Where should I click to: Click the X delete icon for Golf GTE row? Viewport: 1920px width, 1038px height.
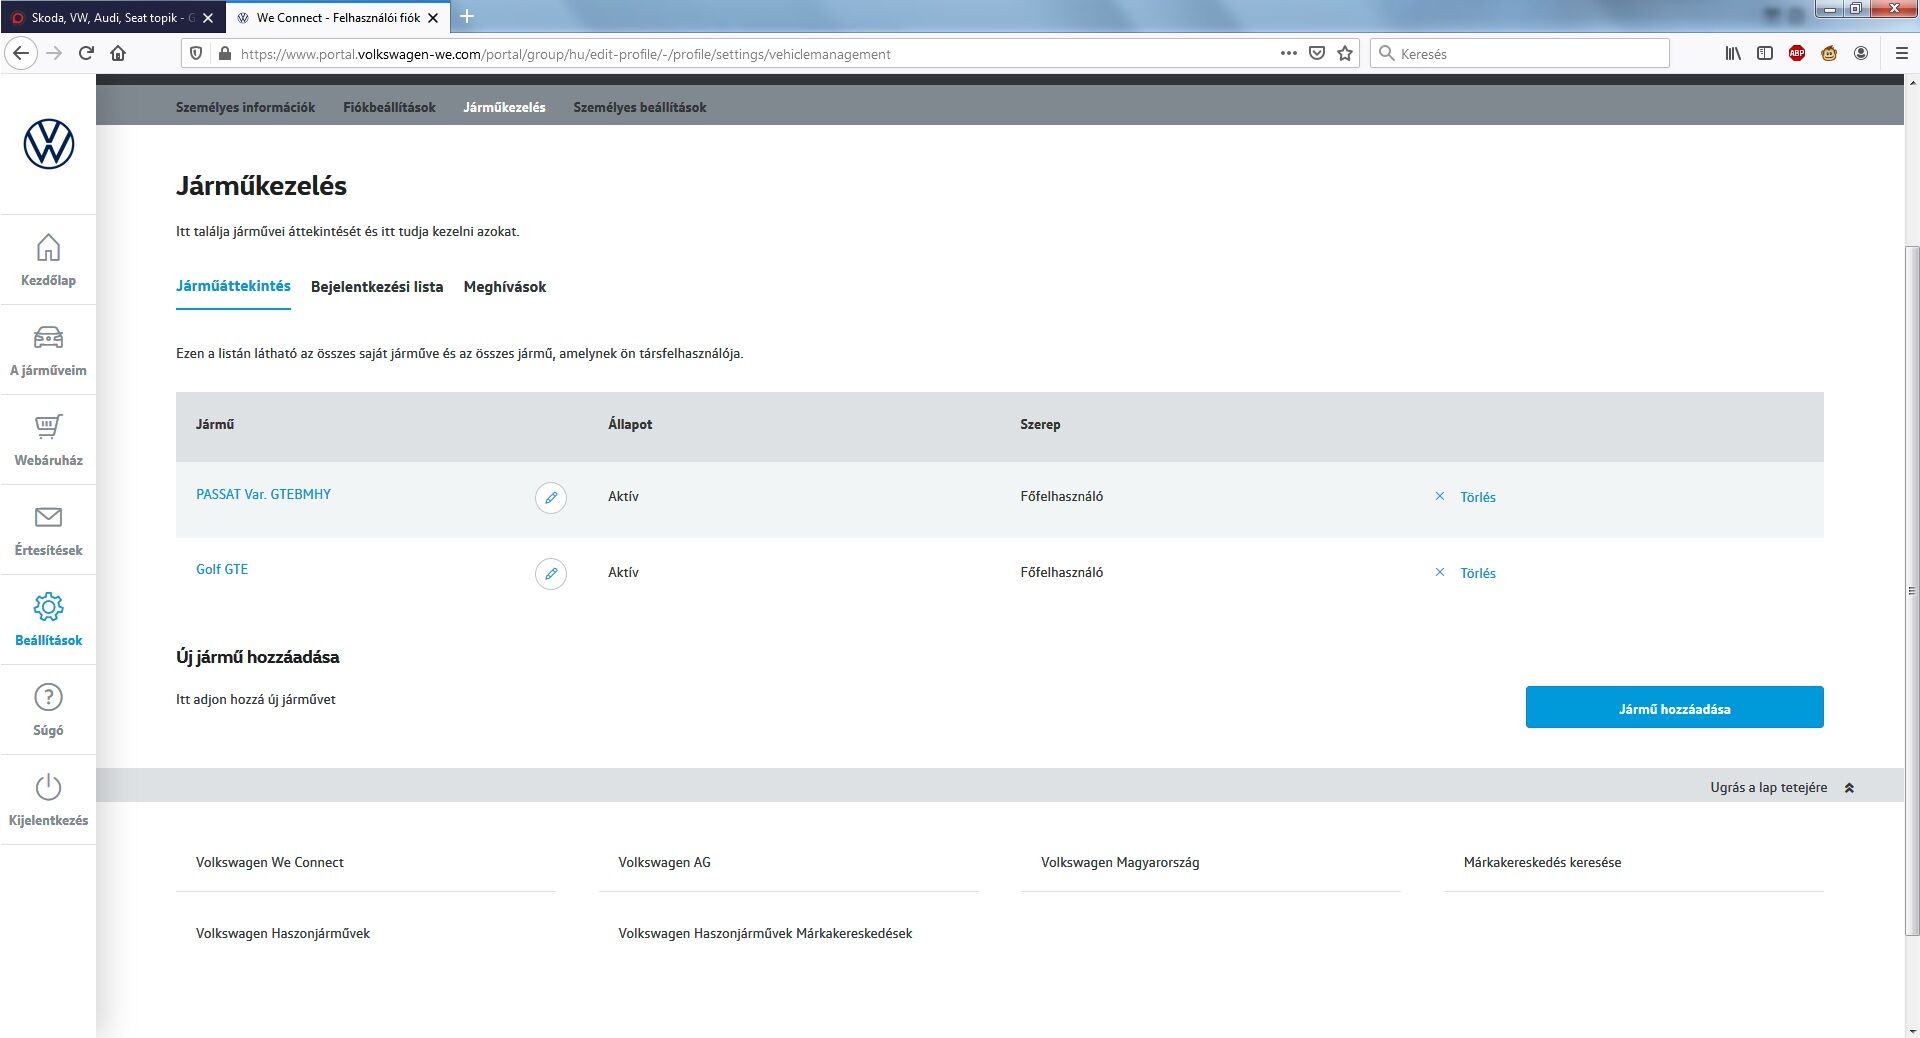point(1440,572)
